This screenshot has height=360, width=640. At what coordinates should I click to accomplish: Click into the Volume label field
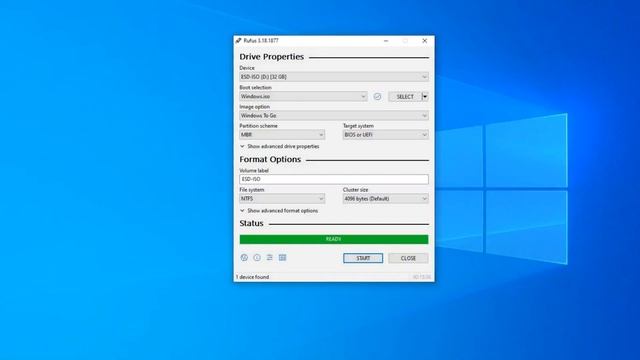coord(334,179)
